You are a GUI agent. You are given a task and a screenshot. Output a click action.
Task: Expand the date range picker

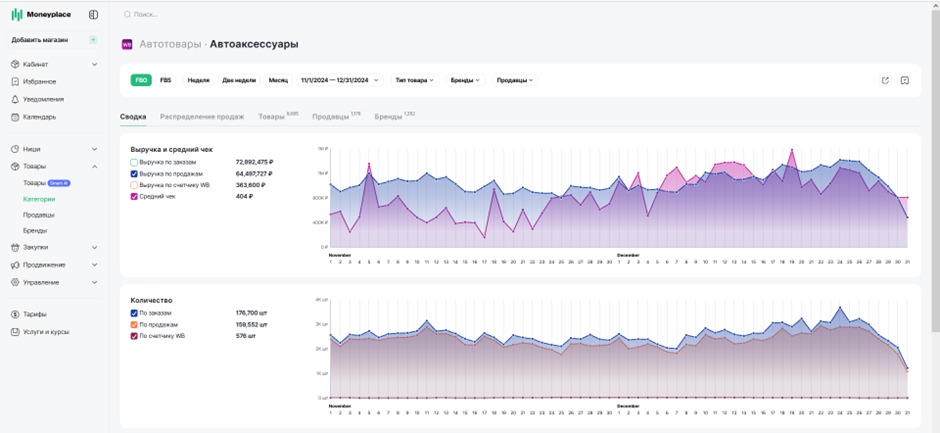[340, 80]
